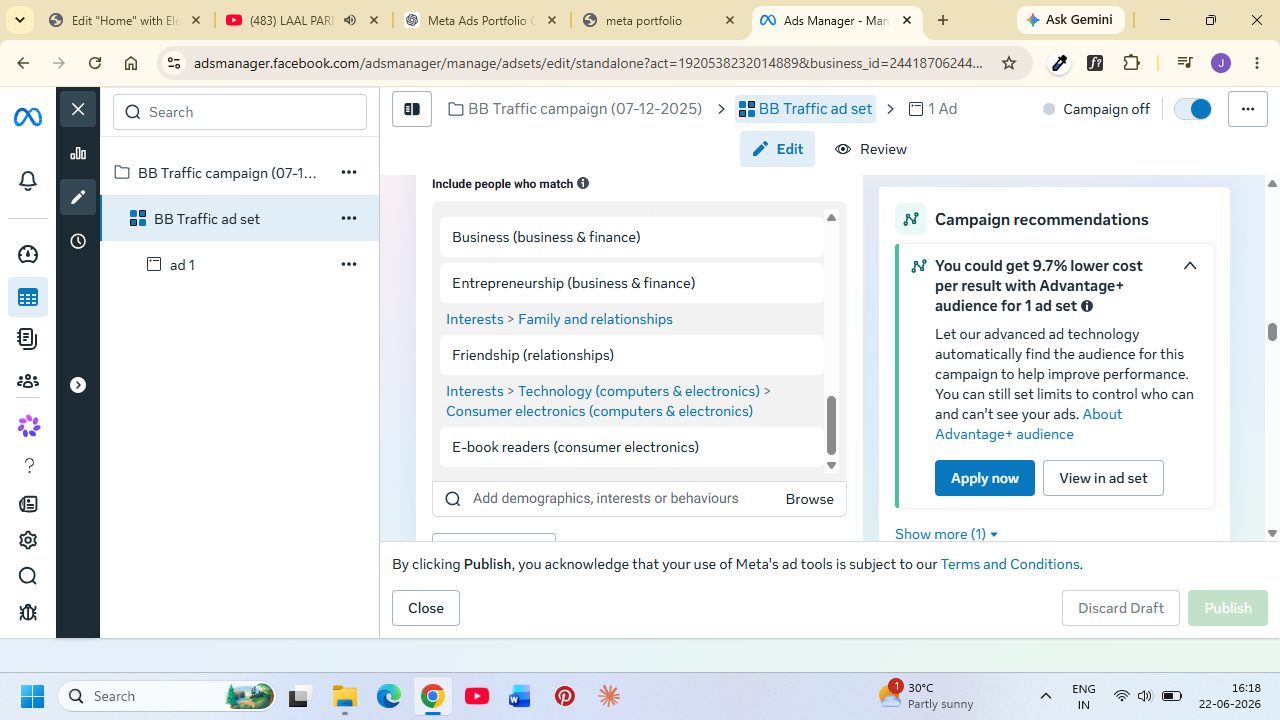Close the editing panel with X icon
The width and height of the screenshot is (1280, 720).
[78, 109]
